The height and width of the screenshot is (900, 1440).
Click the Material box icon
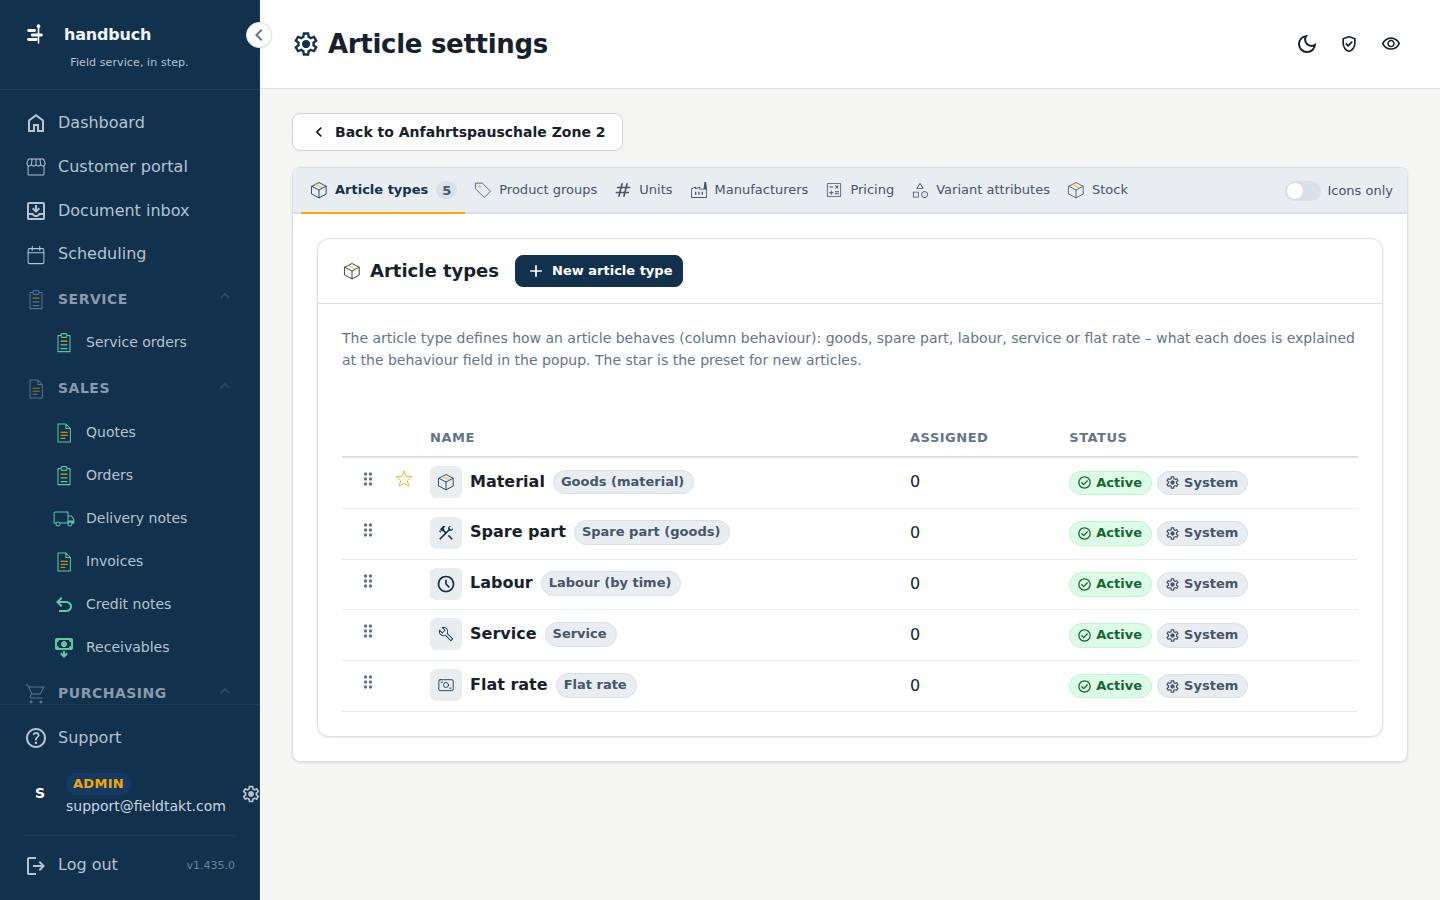pyautogui.click(x=446, y=482)
